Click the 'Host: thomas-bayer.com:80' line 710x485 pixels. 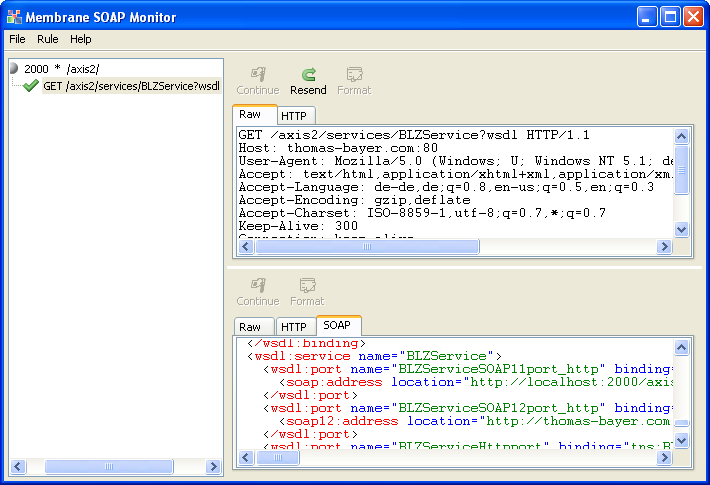[338, 148]
